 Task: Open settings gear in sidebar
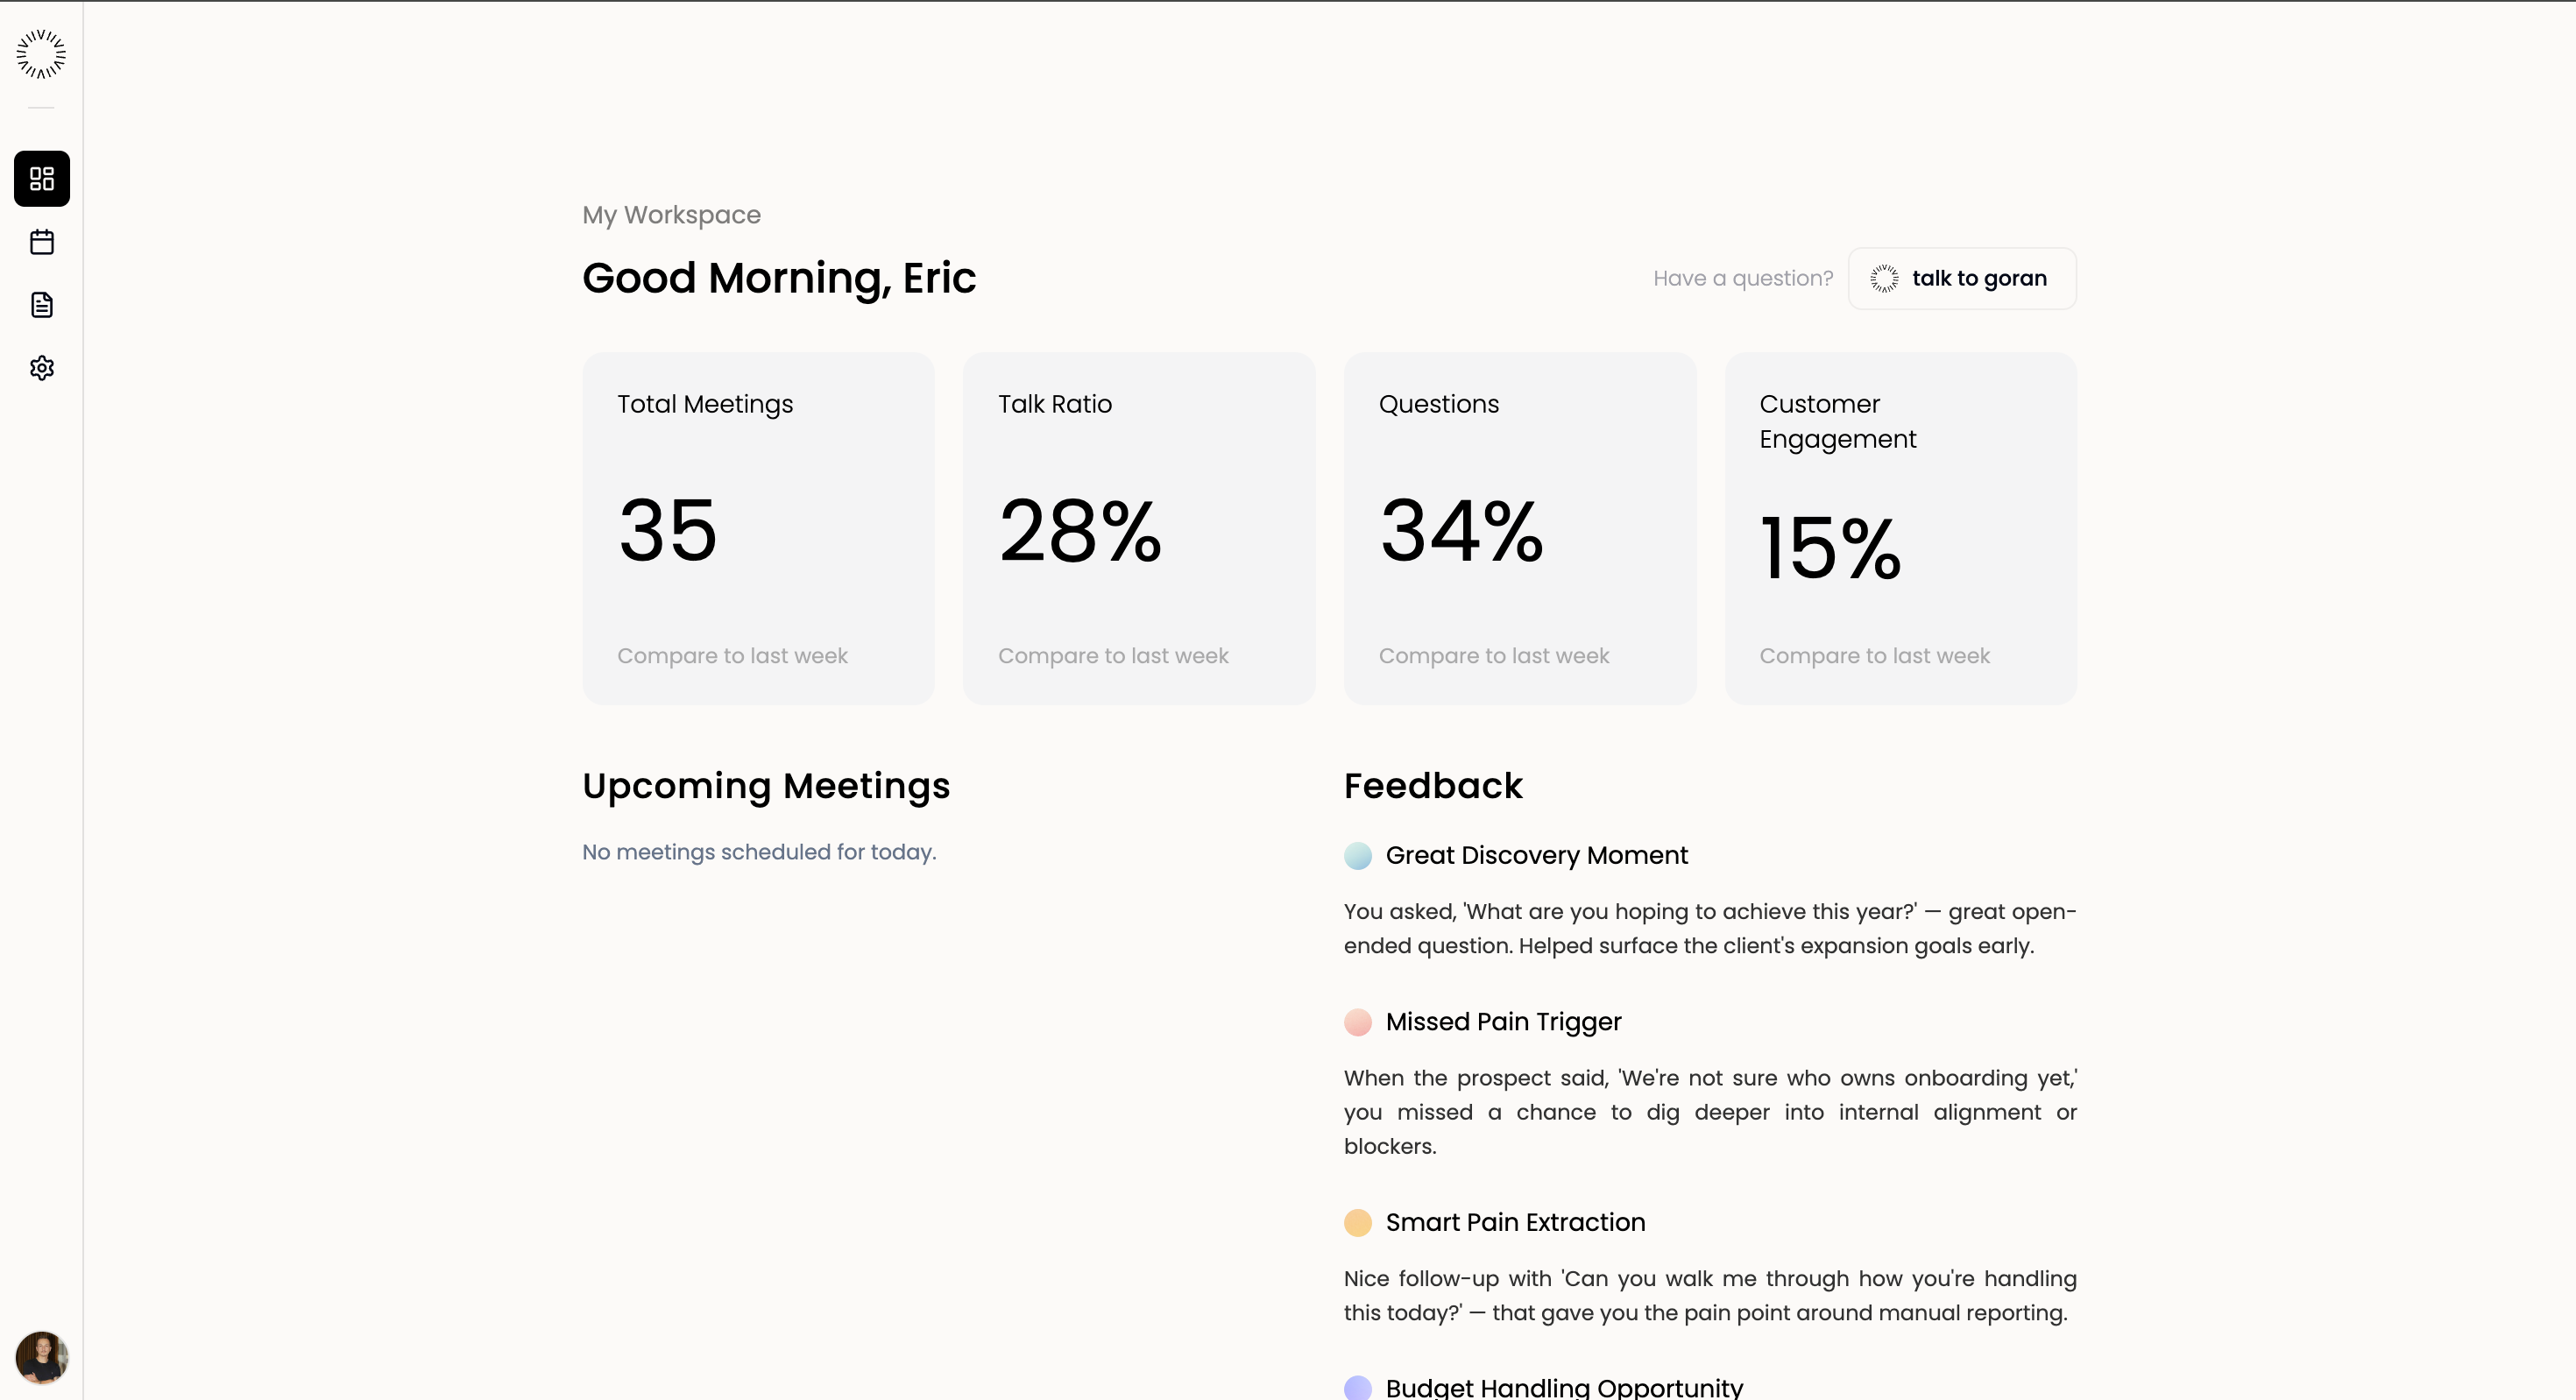click(41, 368)
